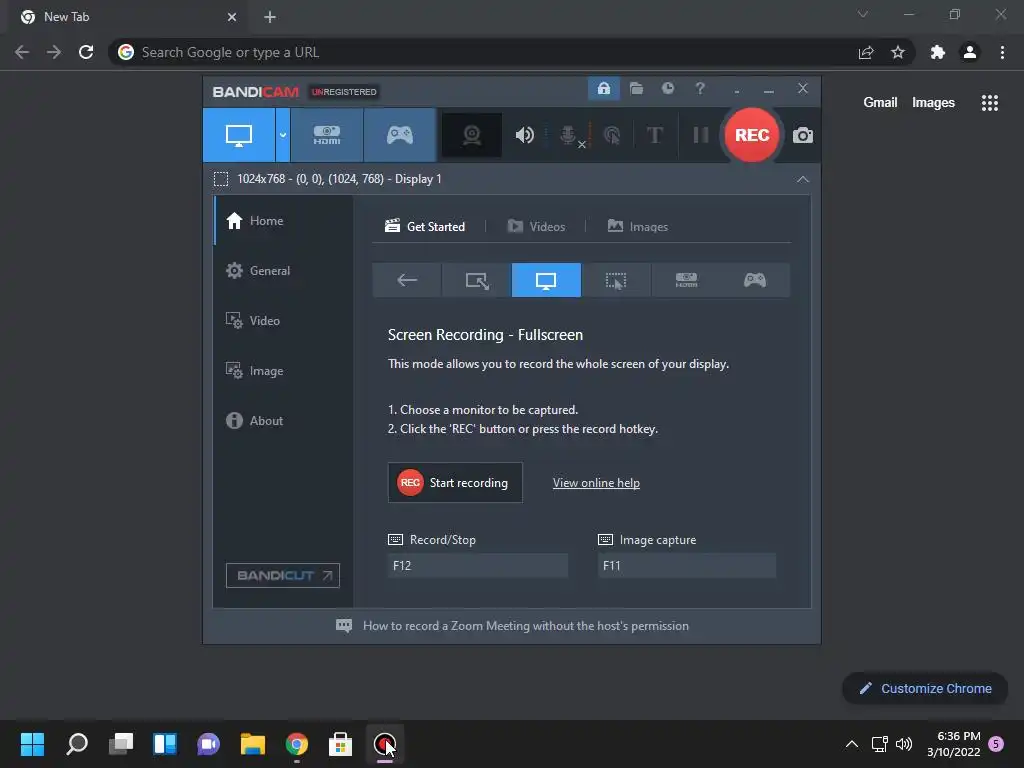
Task: Share this page icon in Chrome
Action: 866,52
